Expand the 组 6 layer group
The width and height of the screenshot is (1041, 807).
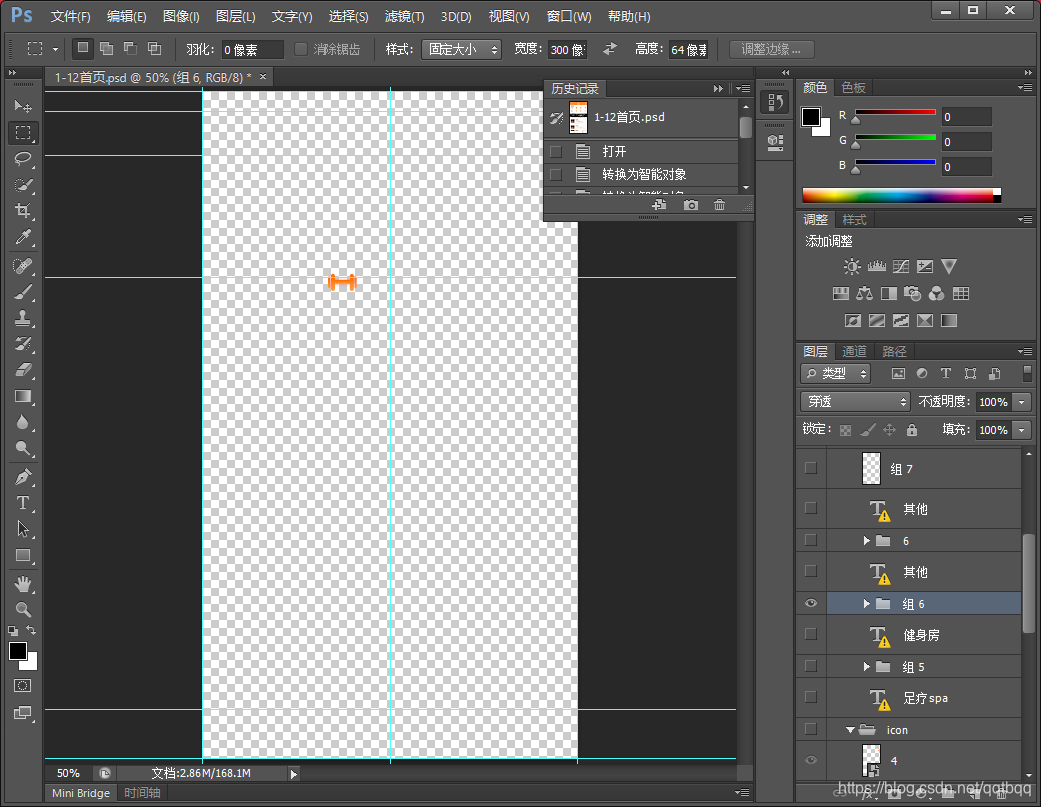point(866,603)
